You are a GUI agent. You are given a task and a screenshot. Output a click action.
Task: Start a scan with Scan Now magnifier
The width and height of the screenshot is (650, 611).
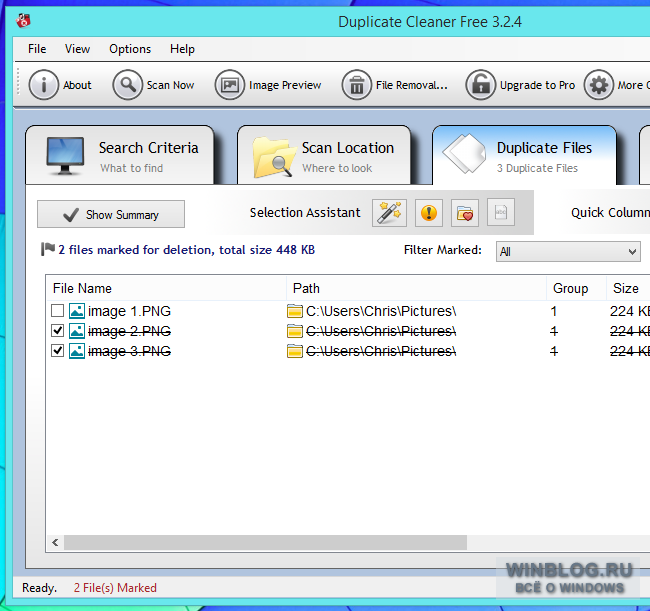[128, 85]
